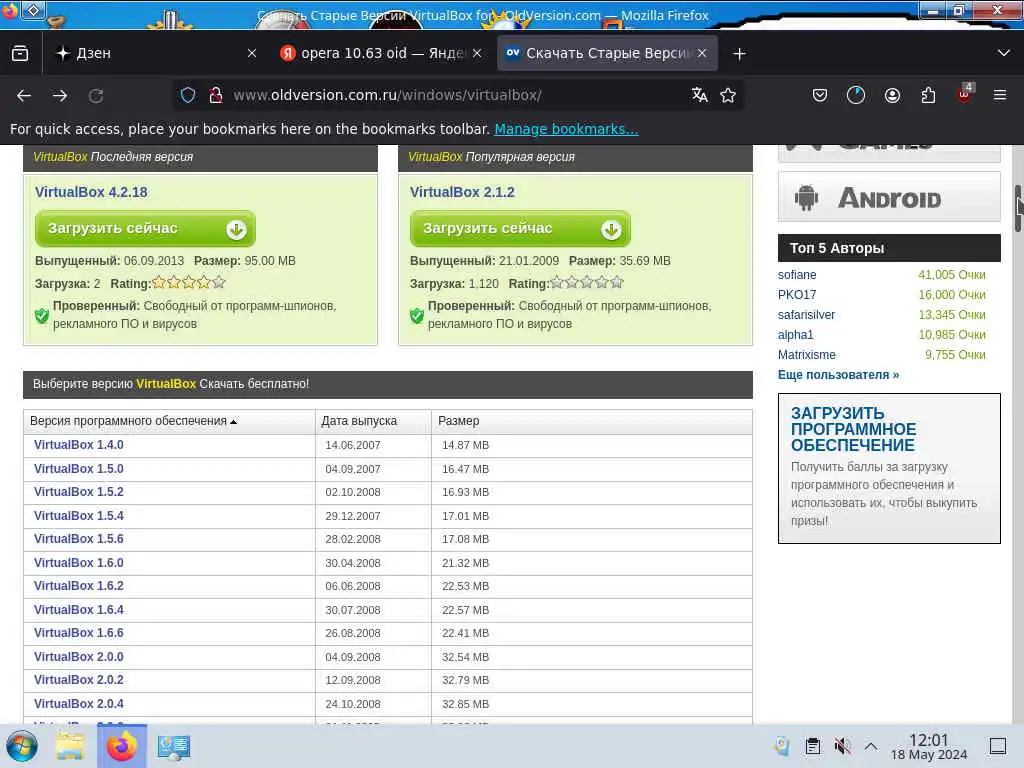Image resolution: width=1024 pixels, height=768 pixels.
Task: Expand the hidden system tray icons chevron
Action: (871, 746)
